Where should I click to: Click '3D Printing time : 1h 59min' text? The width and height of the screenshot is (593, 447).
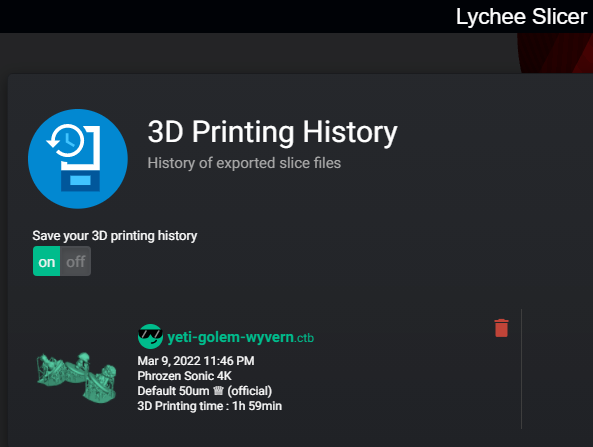point(210,406)
